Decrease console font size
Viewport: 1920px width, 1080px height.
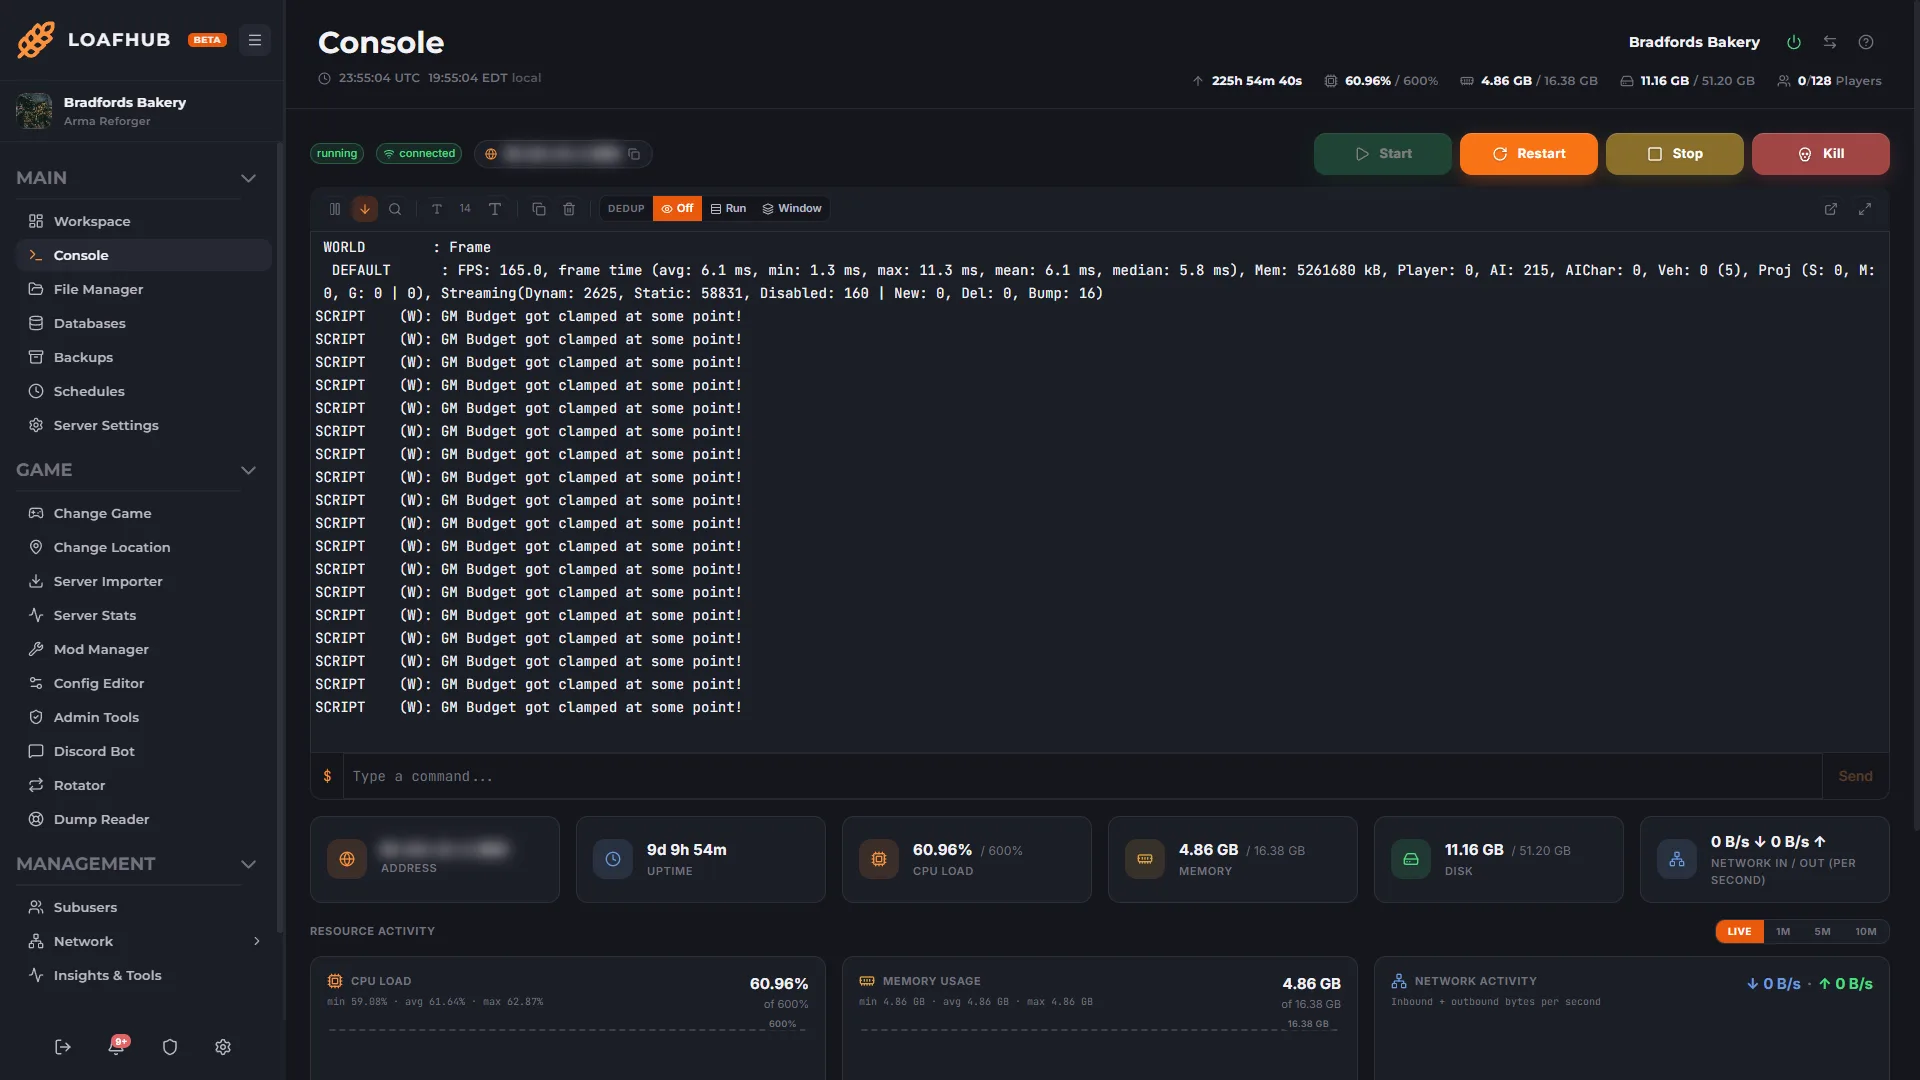pyautogui.click(x=437, y=209)
